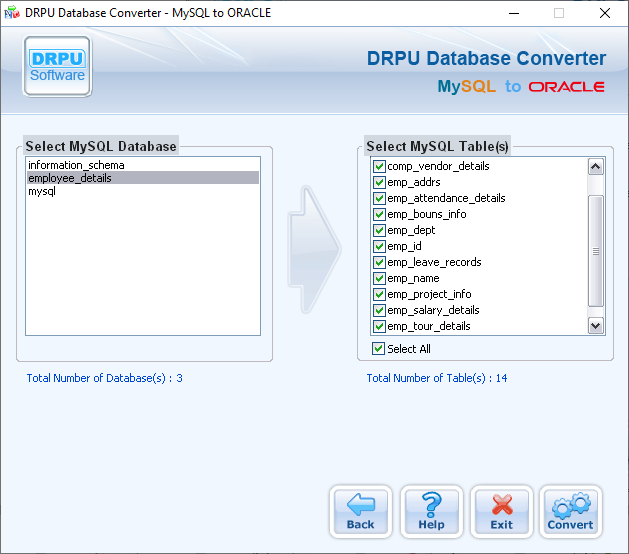The height and width of the screenshot is (554, 629).
Task: Toggle the emp_project_info checkbox
Action: [379, 294]
